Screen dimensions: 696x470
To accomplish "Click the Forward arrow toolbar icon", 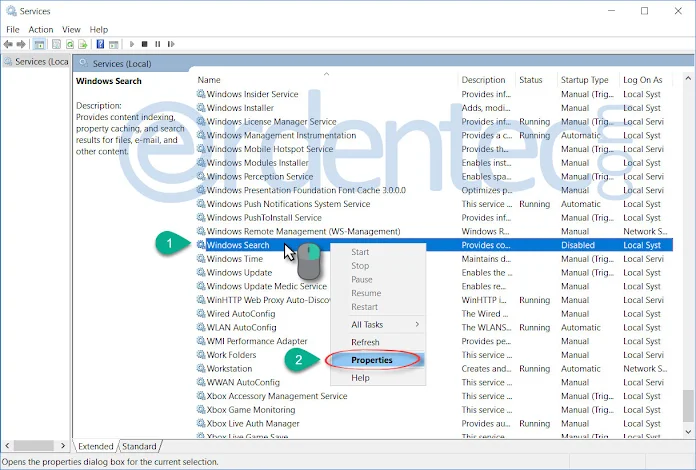I will point(21,44).
